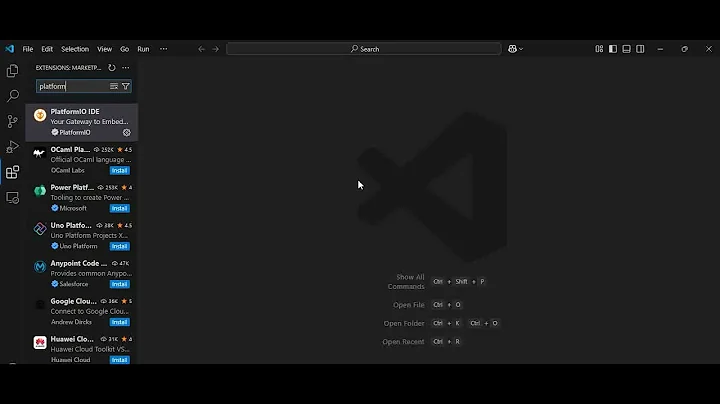
Task: Open the extensions filter options
Action: [126, 86]
